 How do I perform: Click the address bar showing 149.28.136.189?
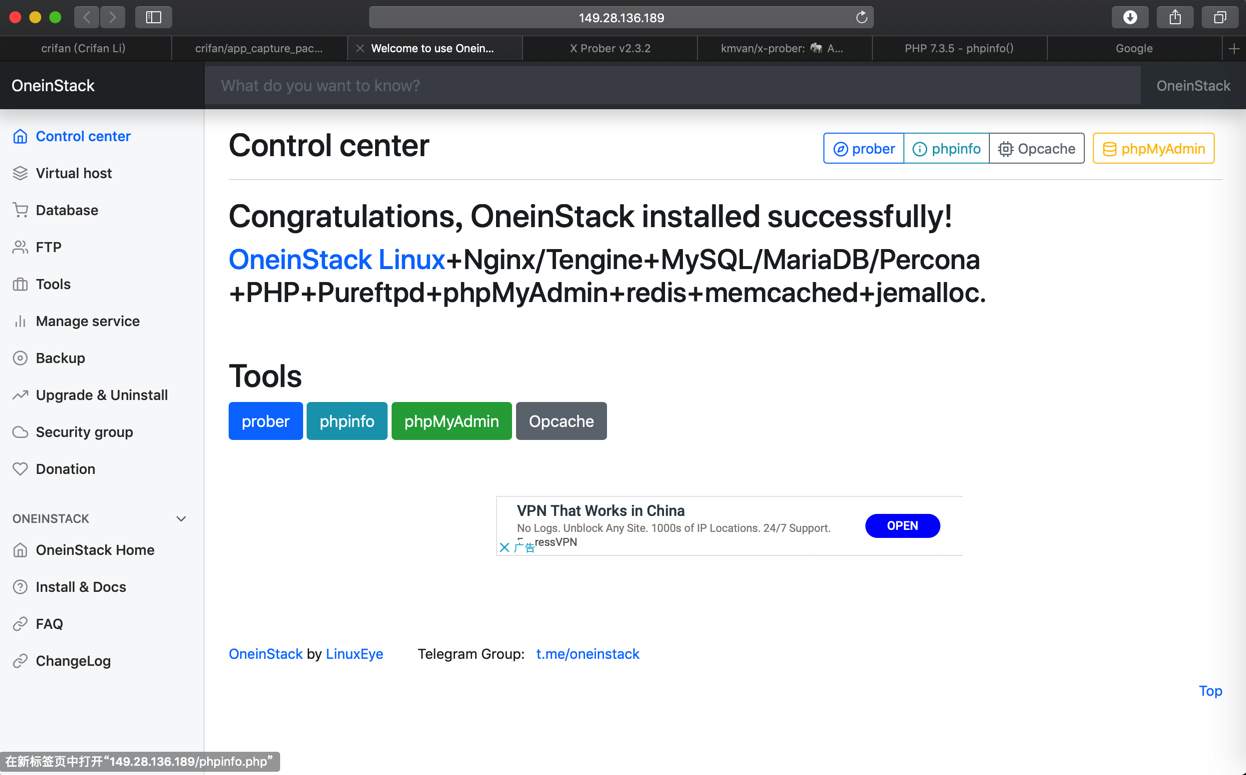pyautogui.click(x=621, y=17)
